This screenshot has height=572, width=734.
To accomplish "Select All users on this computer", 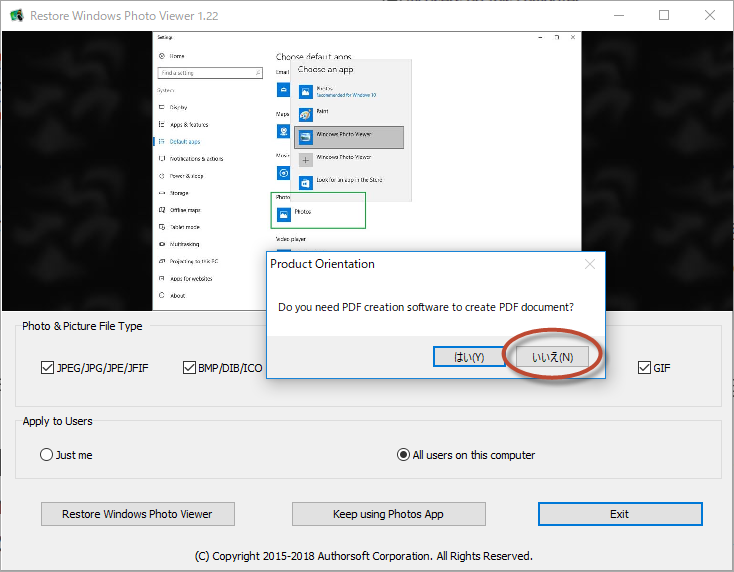I will [466, 455].
